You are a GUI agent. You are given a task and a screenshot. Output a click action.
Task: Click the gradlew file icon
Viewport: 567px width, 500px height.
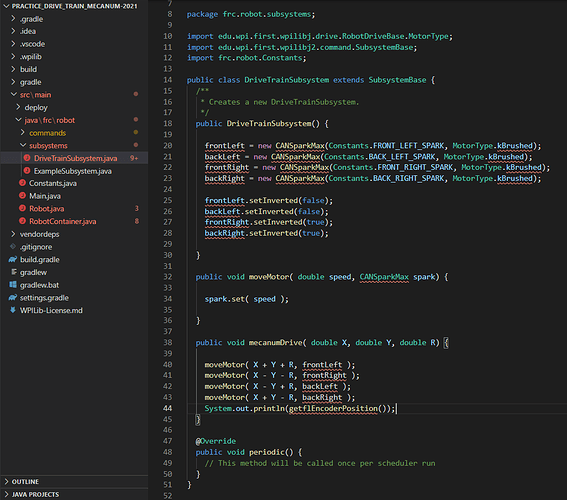pos(14,272)
